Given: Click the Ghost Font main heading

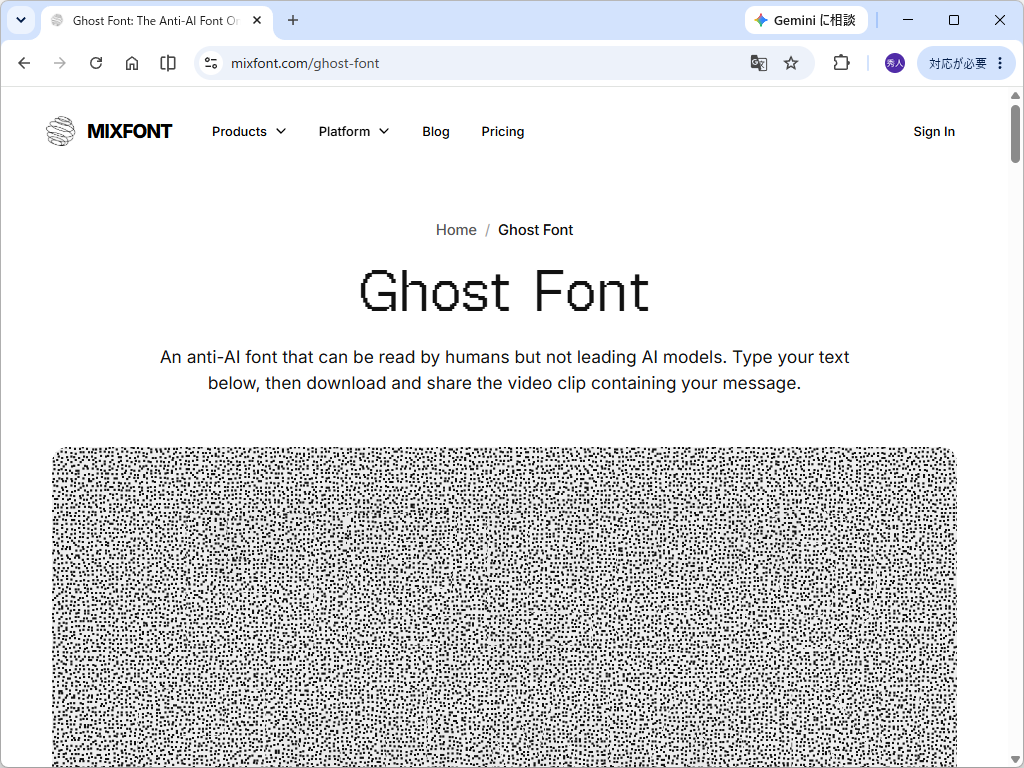Looking at the screenshot, I should tap(504, 291).
